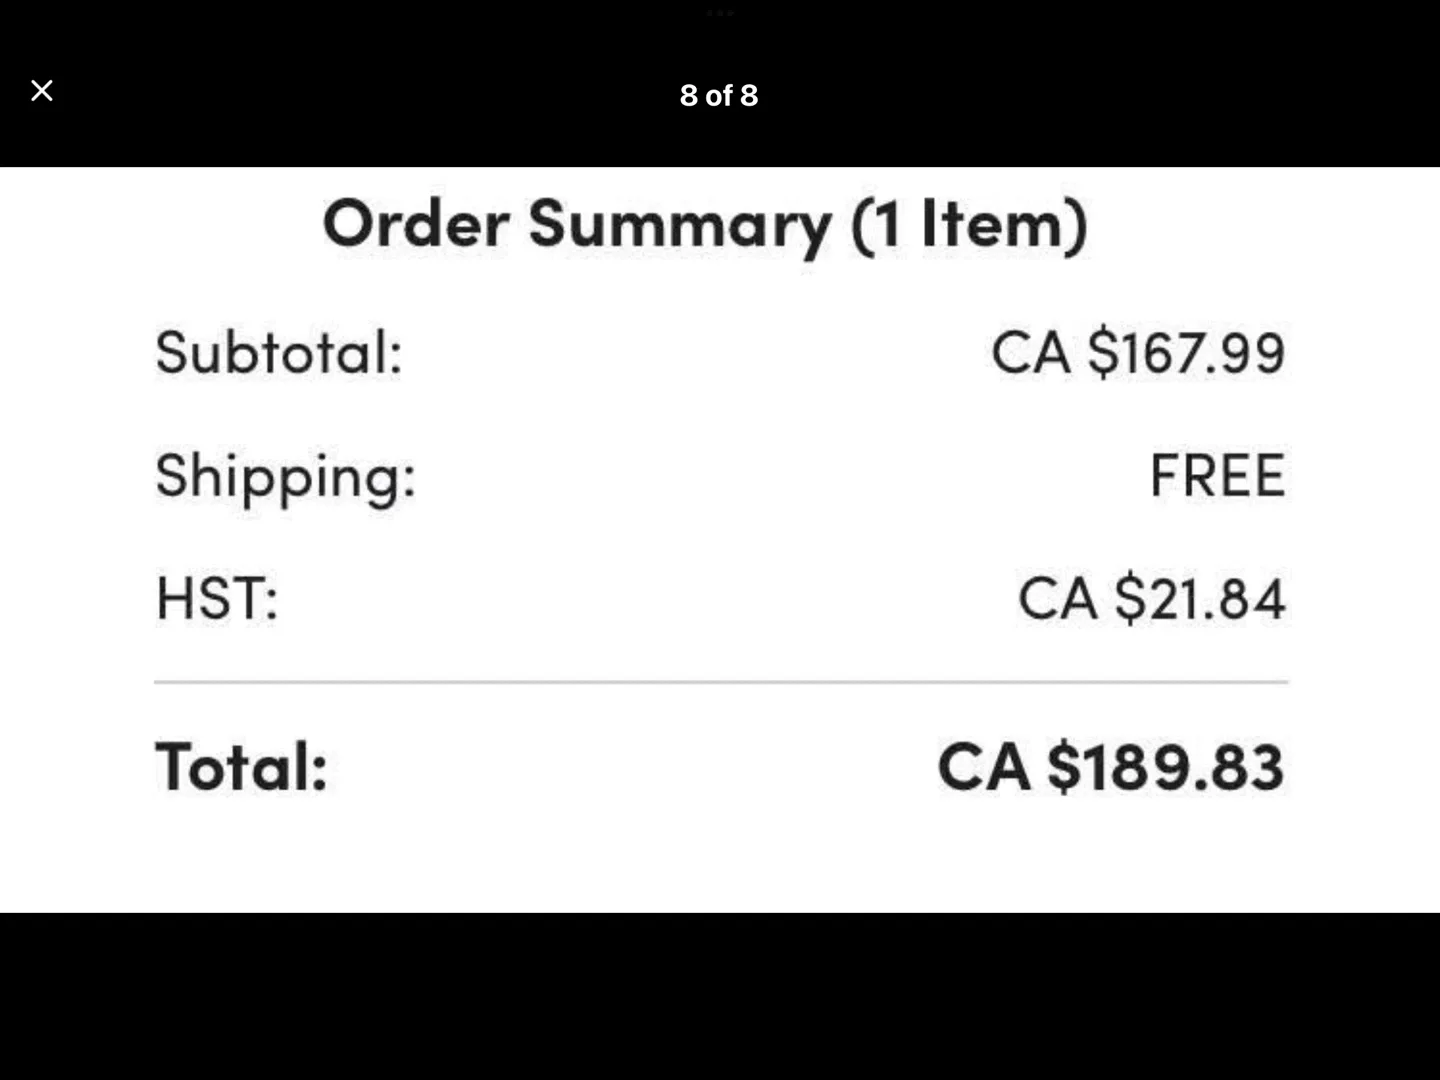Tap the white blank area below Total row
Image resolution: width=1440 pixels, height=1080 pixels.
(x=720, y=862)
